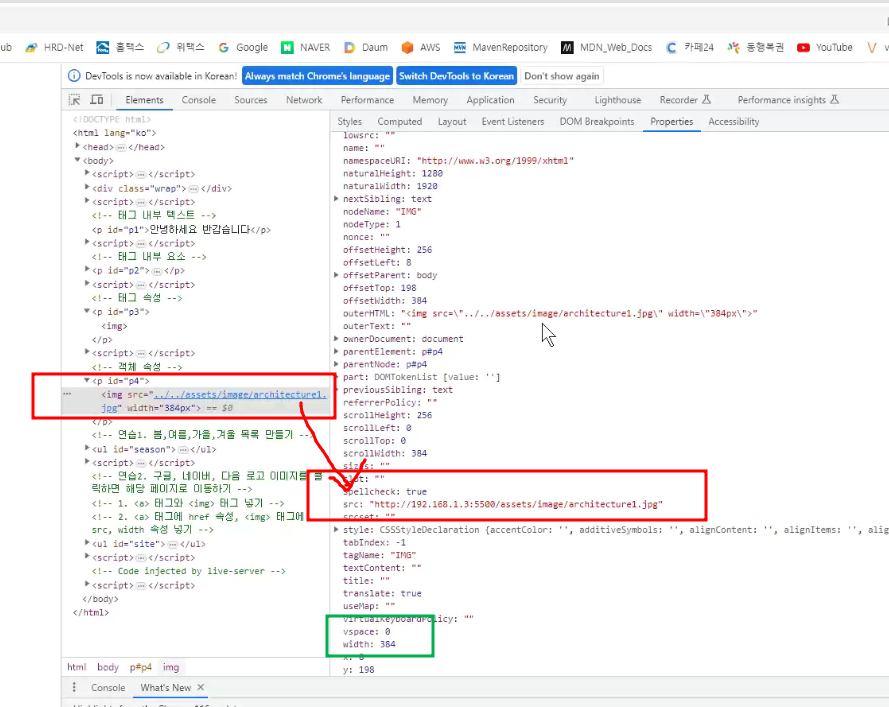
Task: Open the AWS bookmark
Action: tap(421, 48)
